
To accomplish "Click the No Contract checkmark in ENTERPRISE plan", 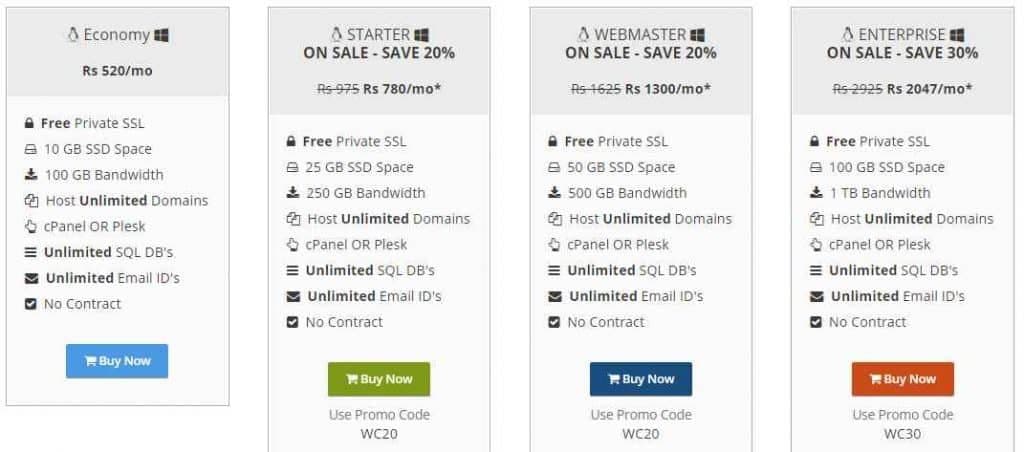I will (x=816, y=322).
